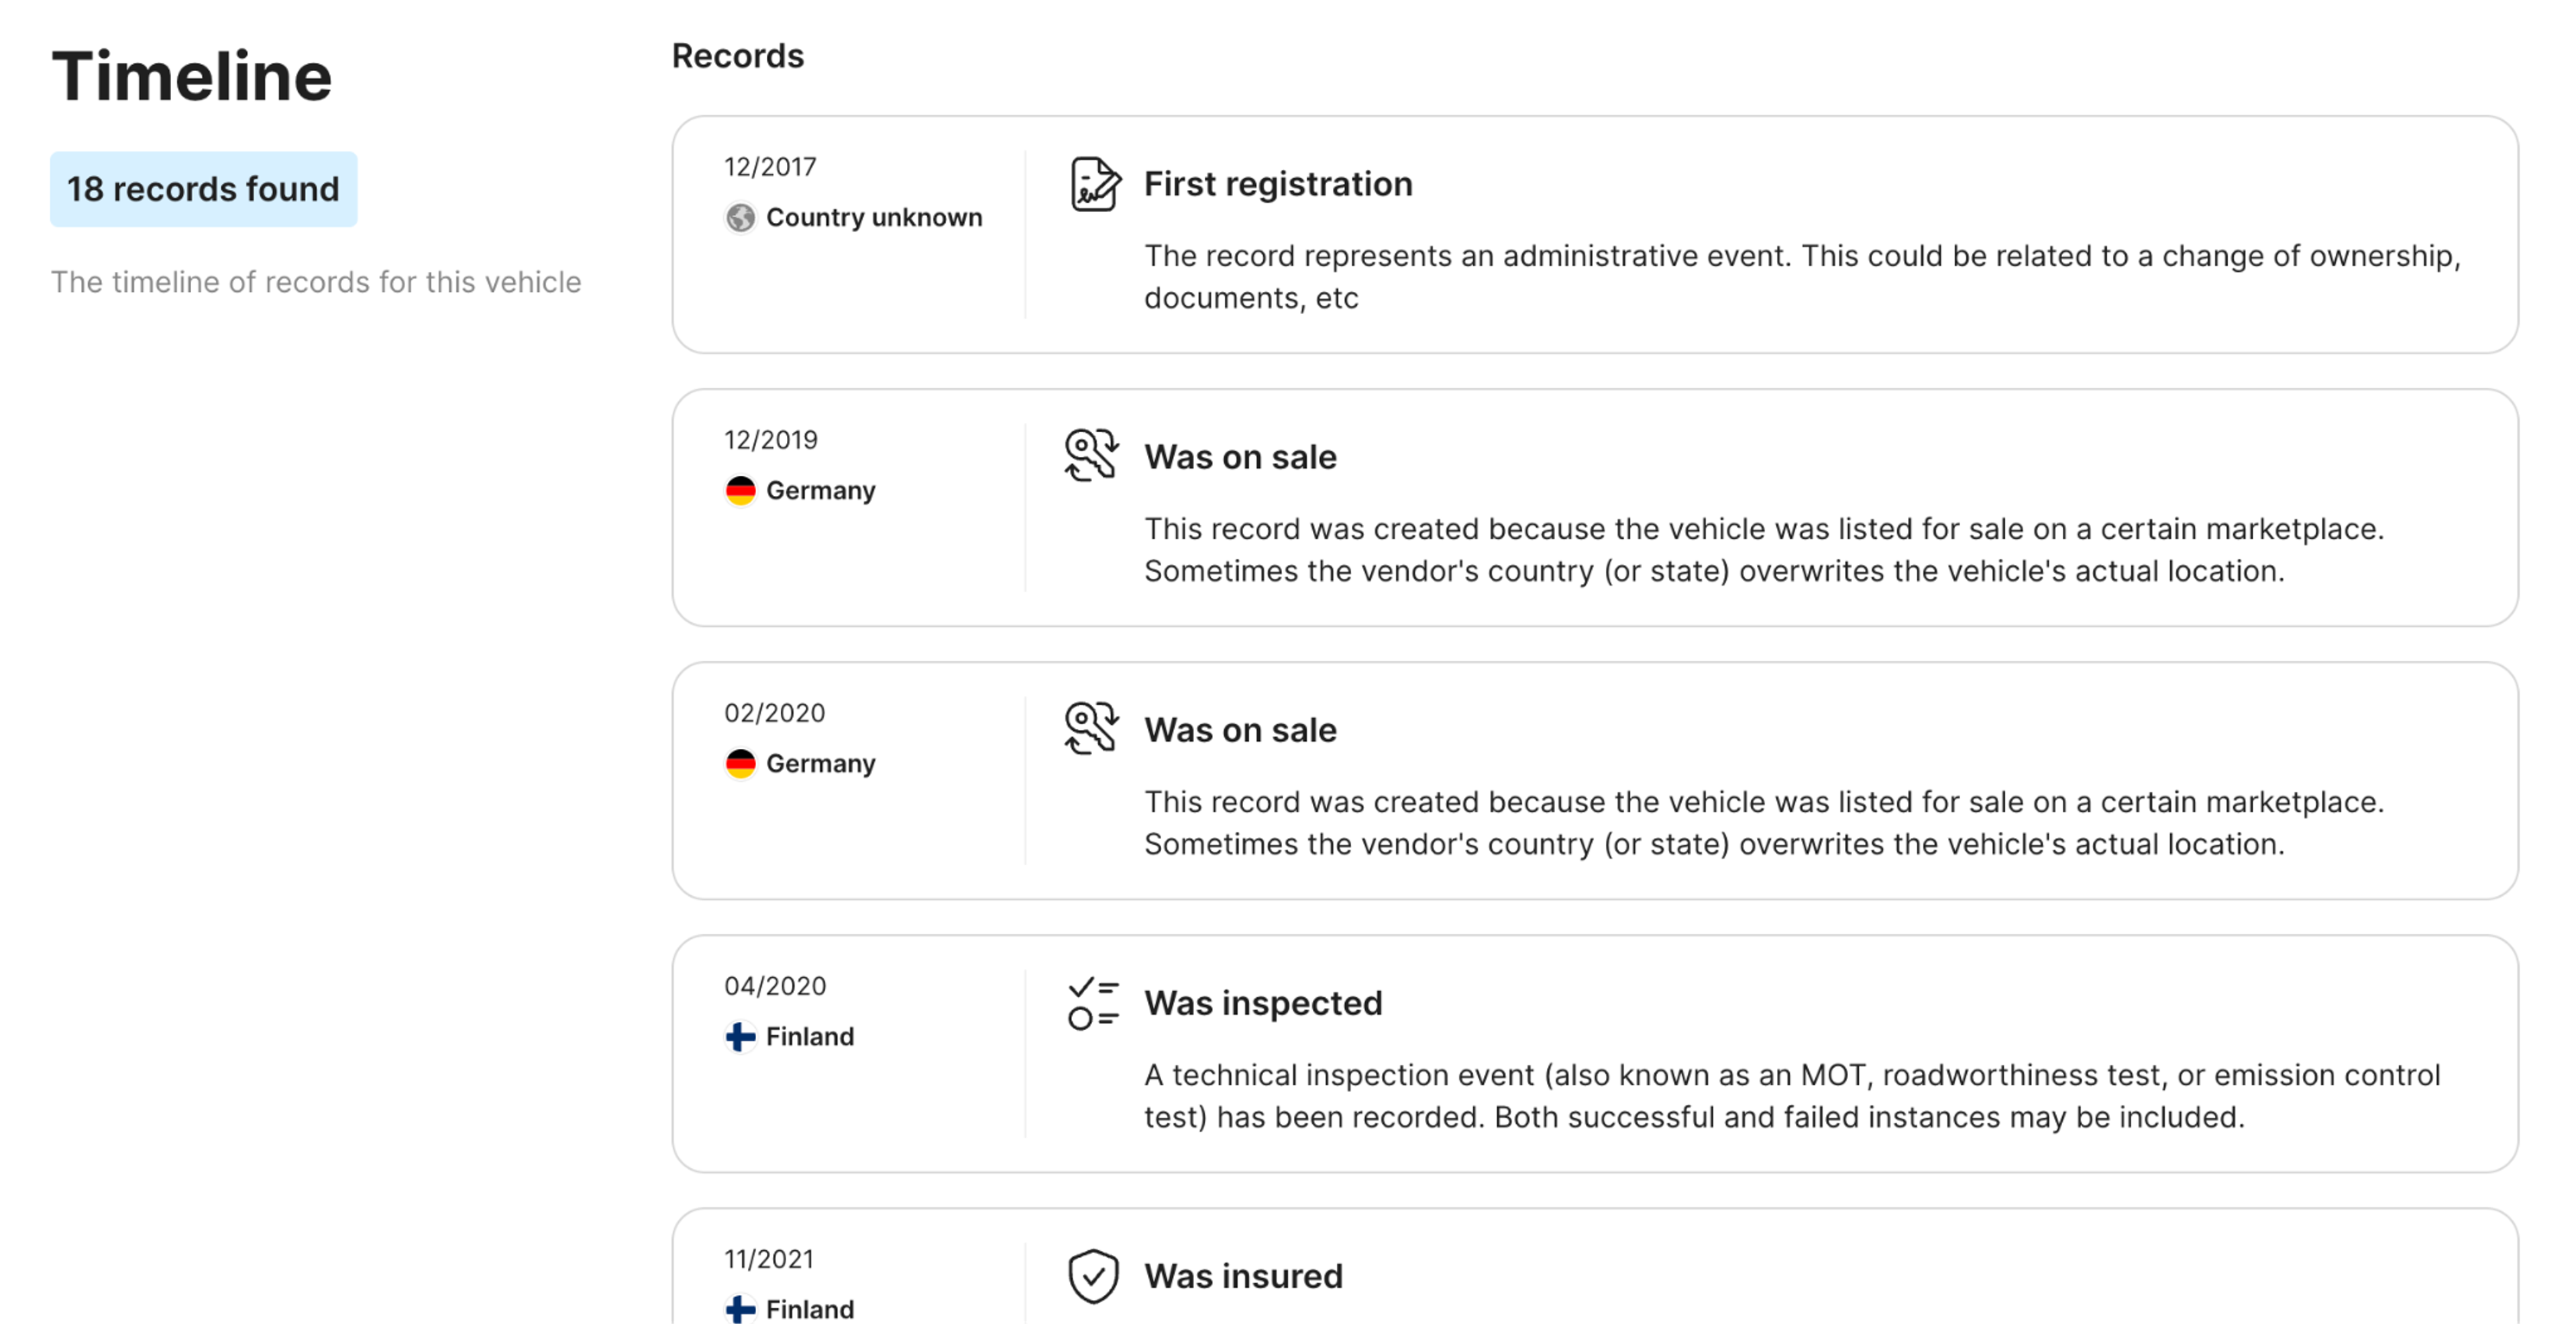
Task: Click the Was inspected heading
Action: (1262, 1003)
